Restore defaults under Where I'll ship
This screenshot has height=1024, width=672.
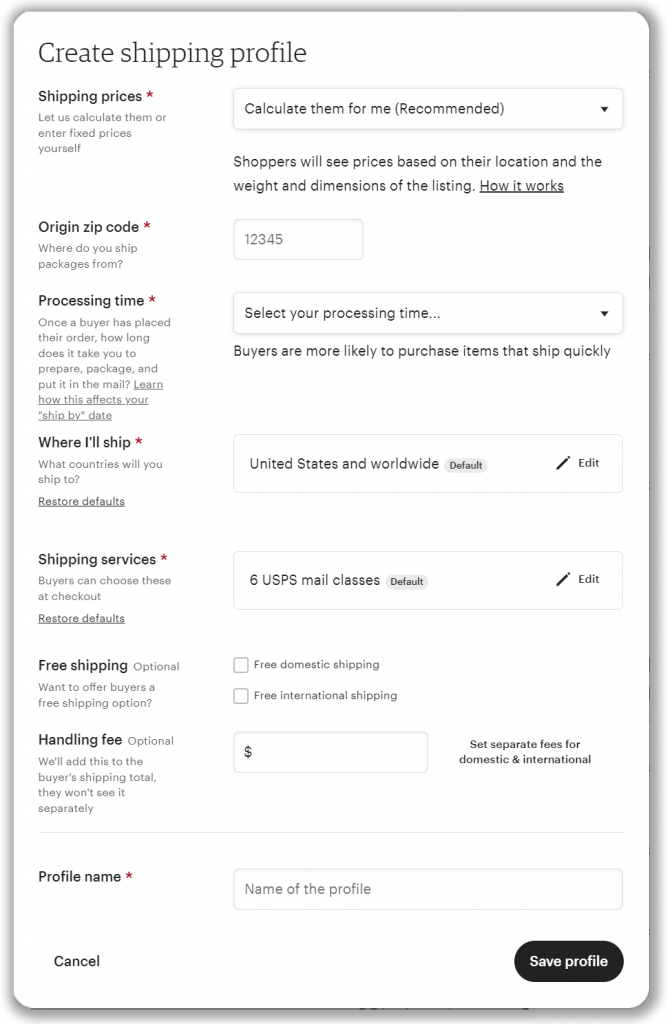point(81,501)
